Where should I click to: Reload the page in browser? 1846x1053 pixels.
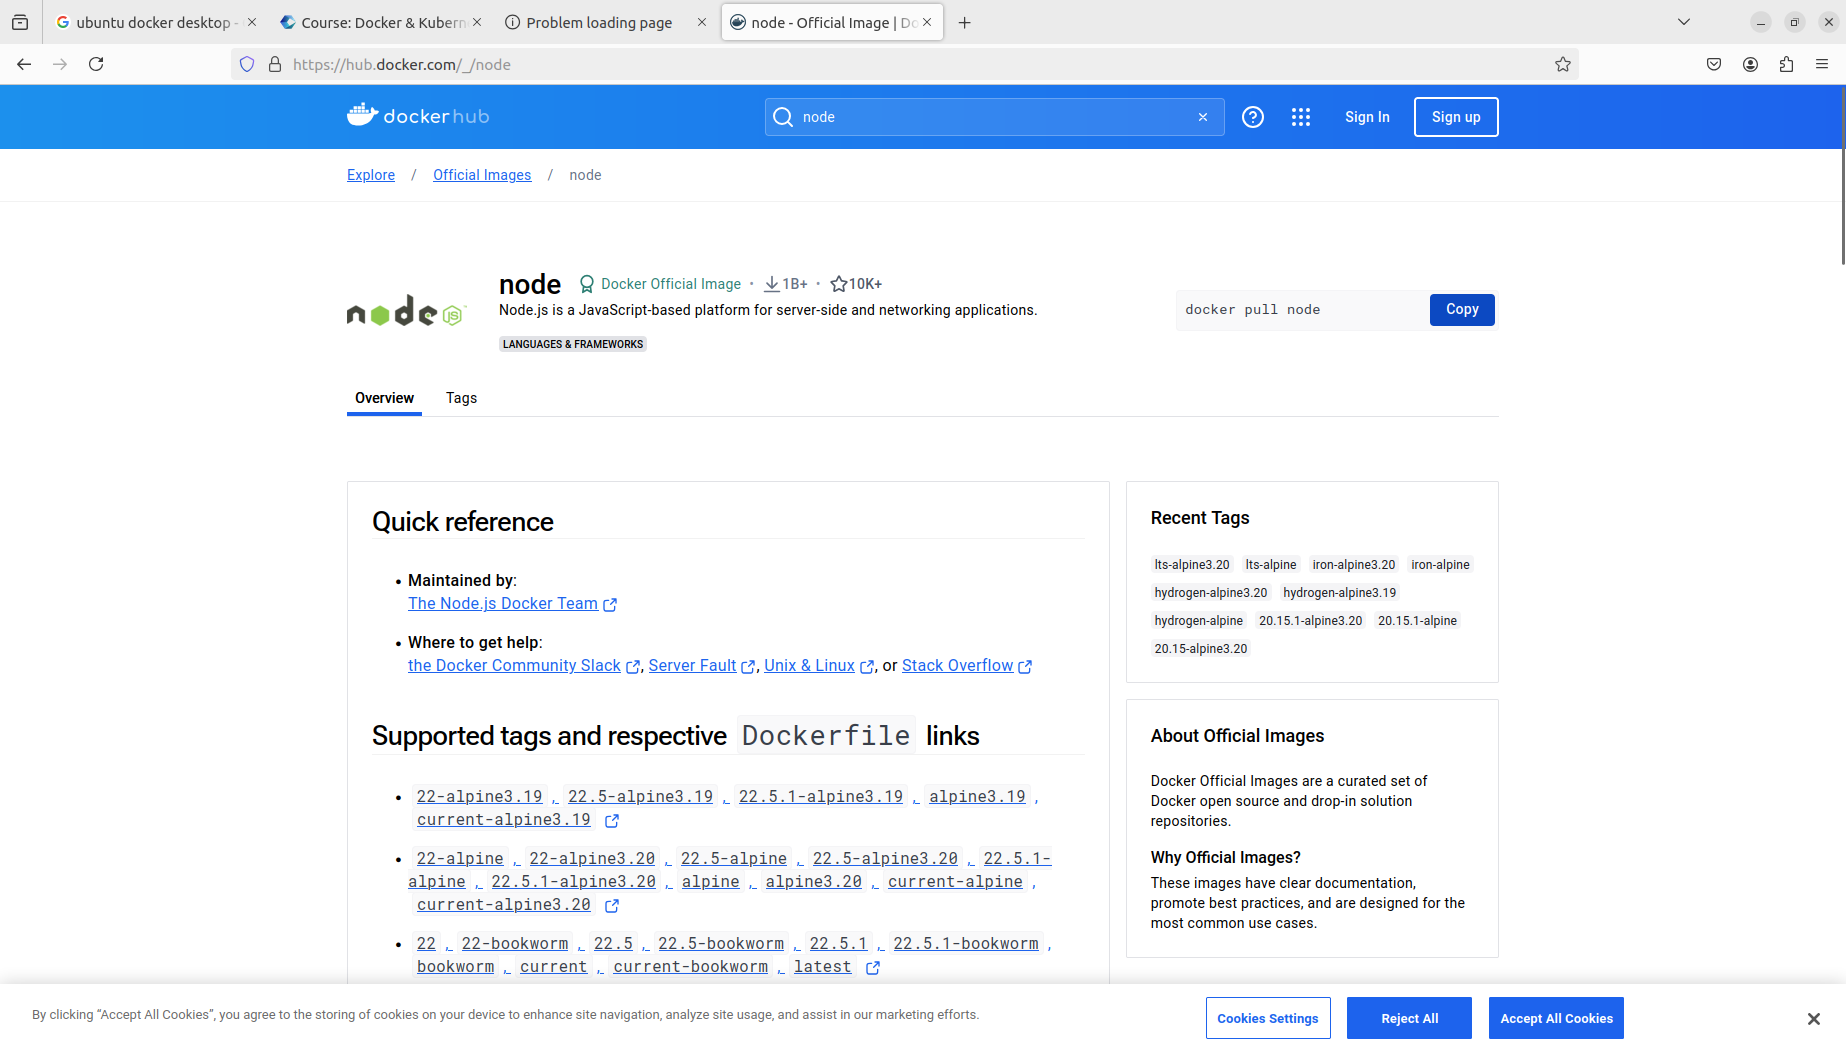[96, 64]
